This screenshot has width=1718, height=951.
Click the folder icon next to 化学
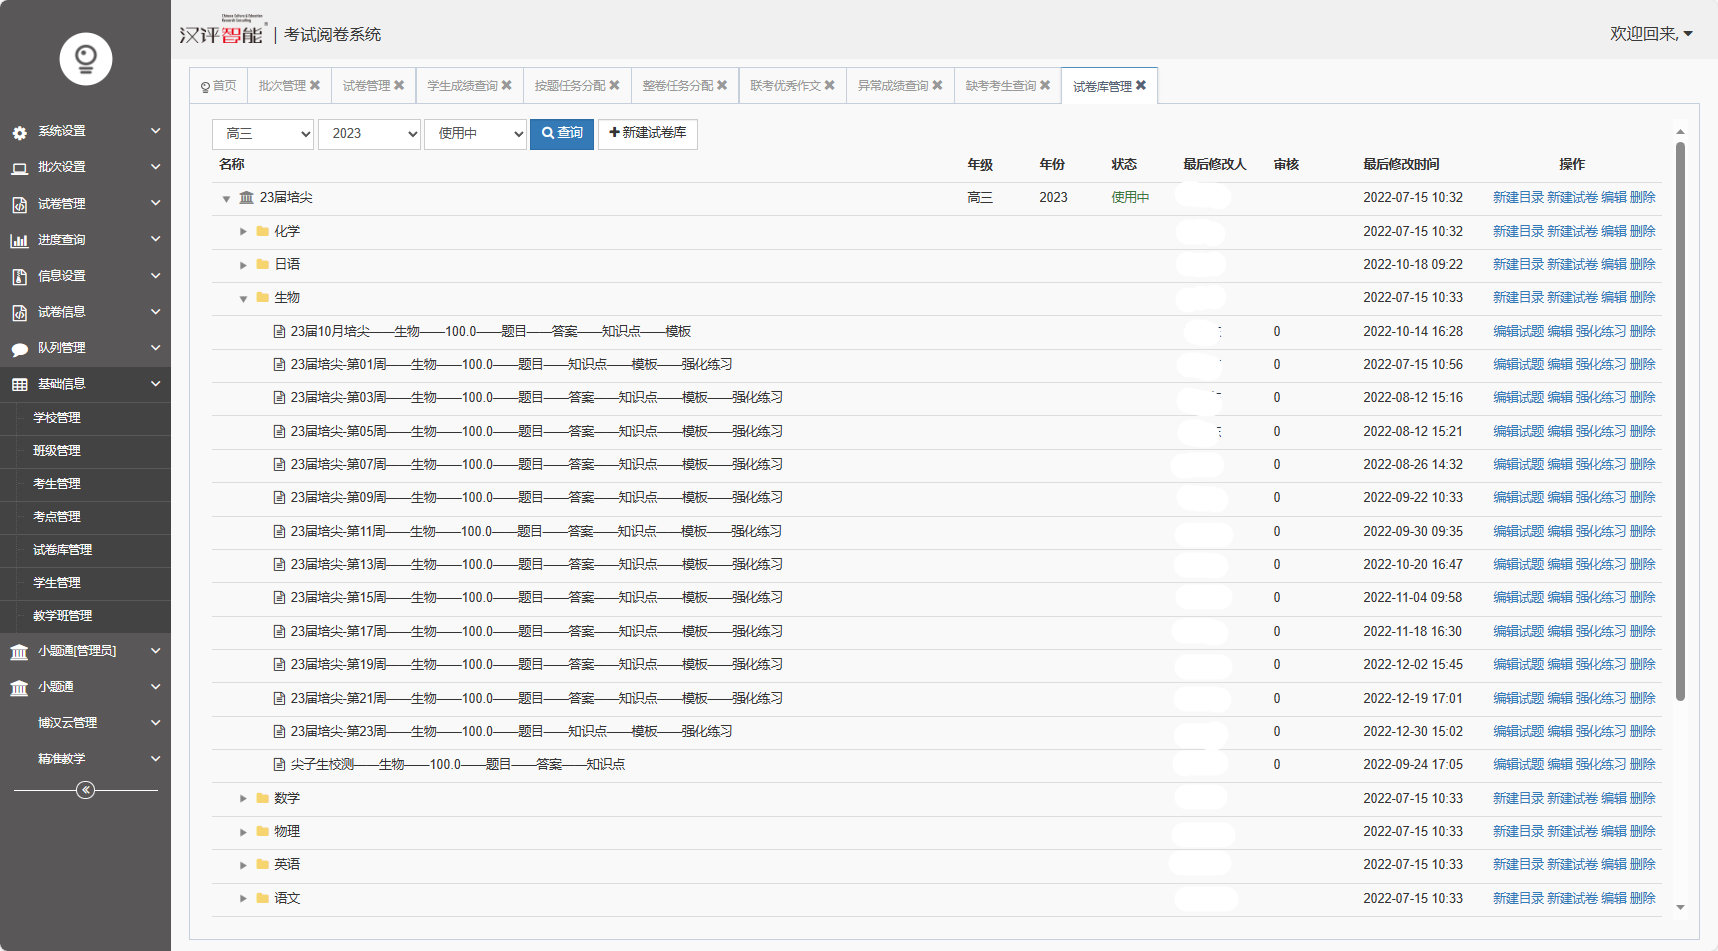(x=263, y=231)
